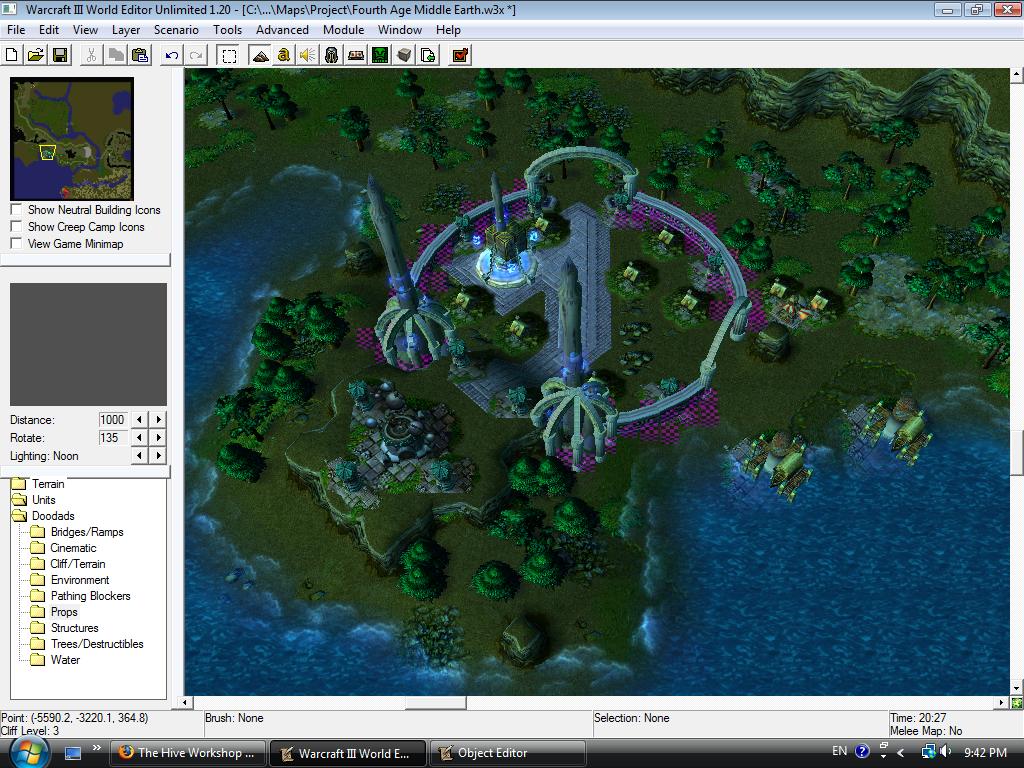Click the volume speaker tray icon

click(945, 752)
